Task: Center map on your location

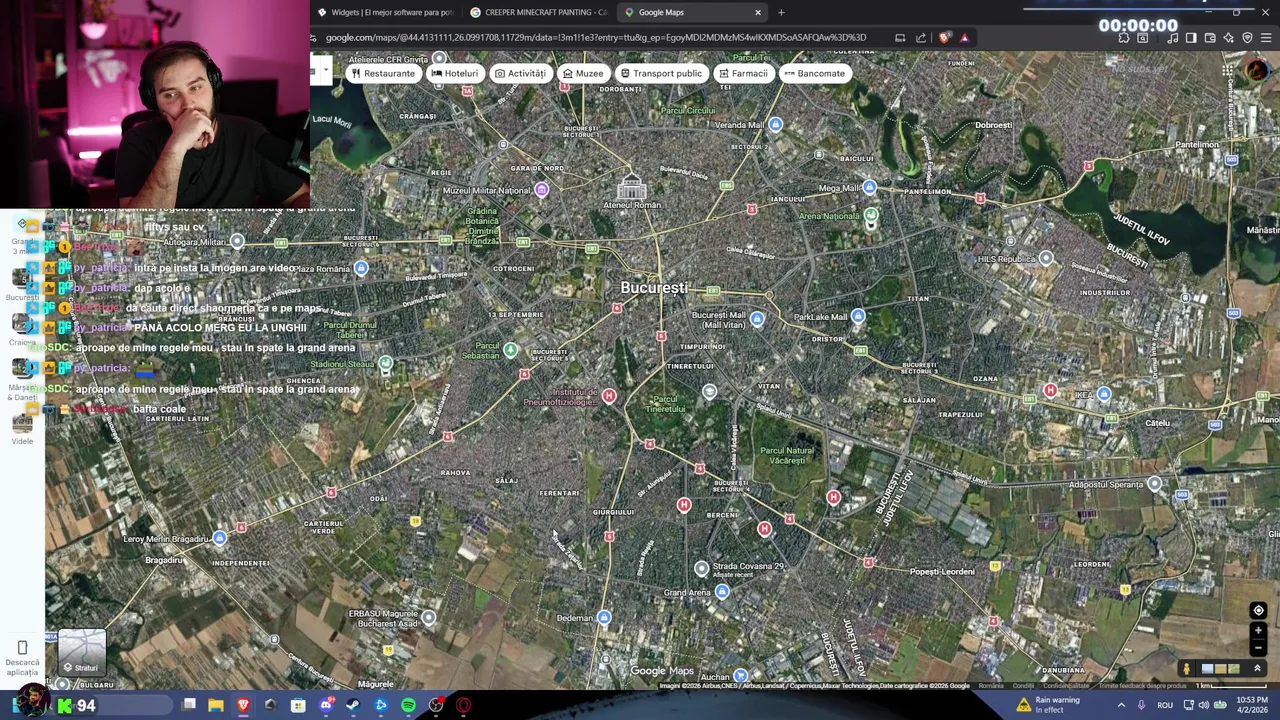Action: [x=1258, y=610]
